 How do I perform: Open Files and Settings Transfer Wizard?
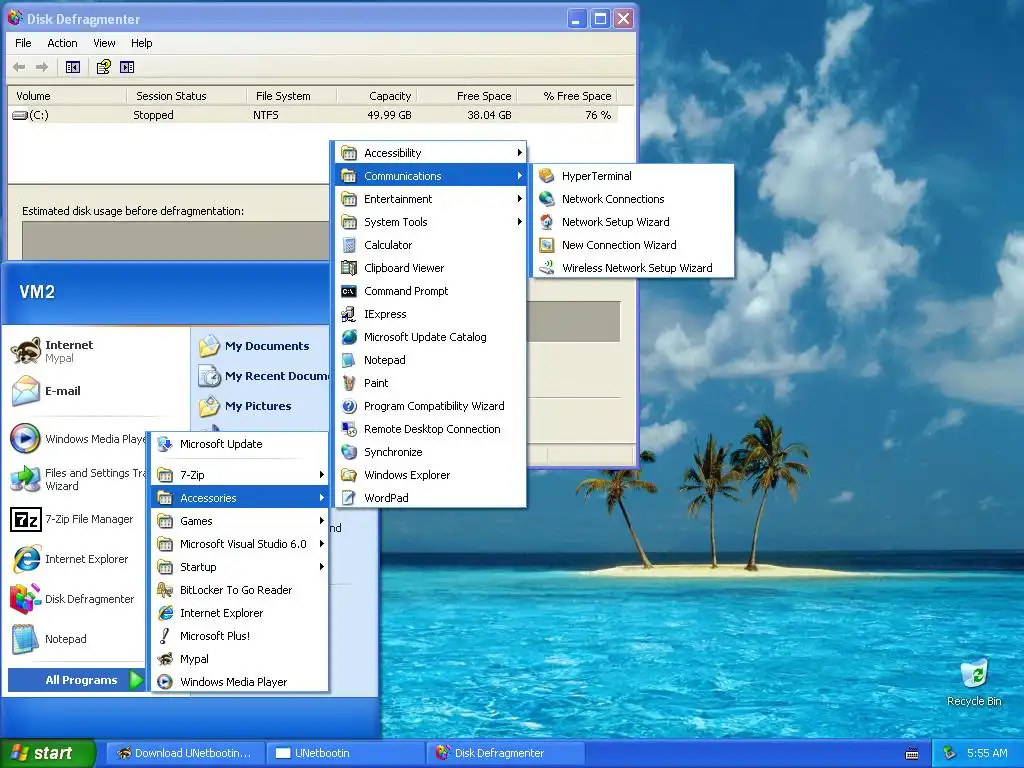tap(77, 479)
